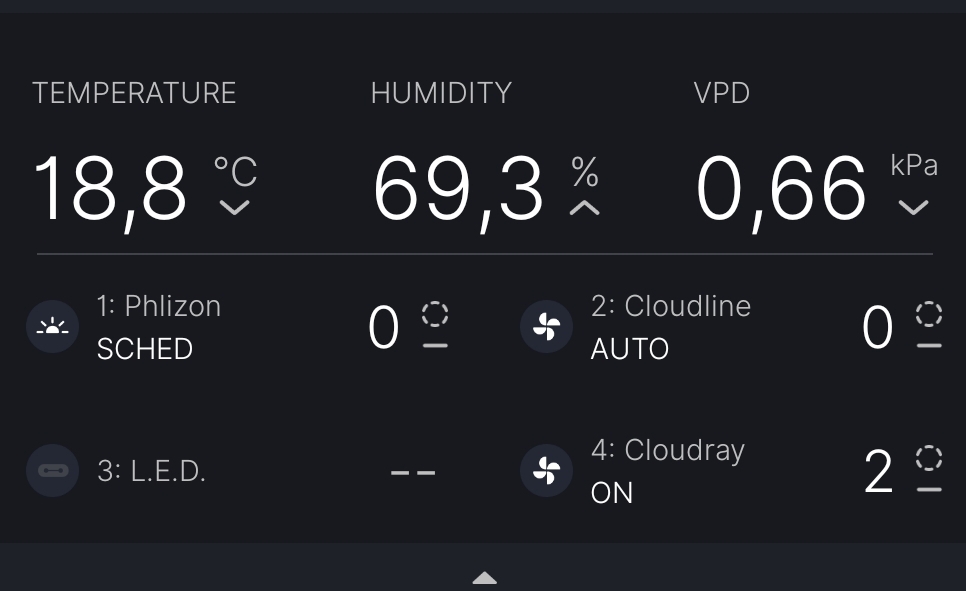
Task: Click dashed circle indicator beside Cloudray level
Action: tap(929, 459)
